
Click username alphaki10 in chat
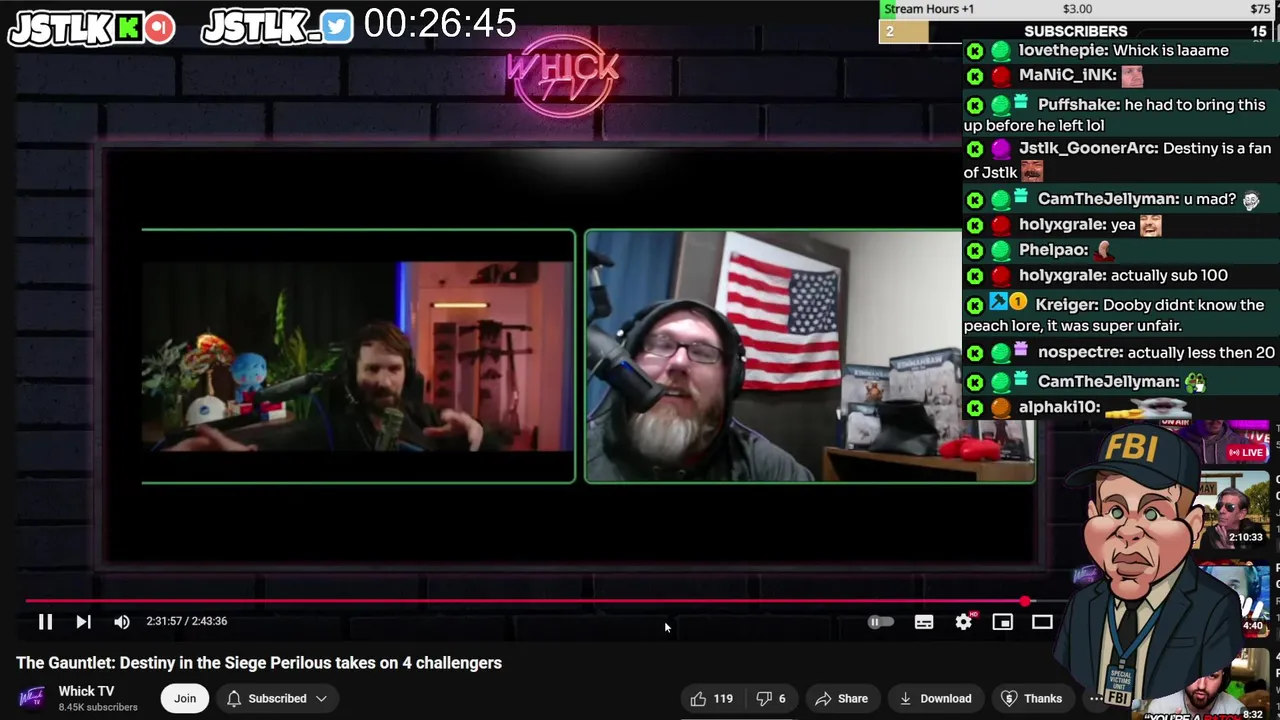(1059, 407)
